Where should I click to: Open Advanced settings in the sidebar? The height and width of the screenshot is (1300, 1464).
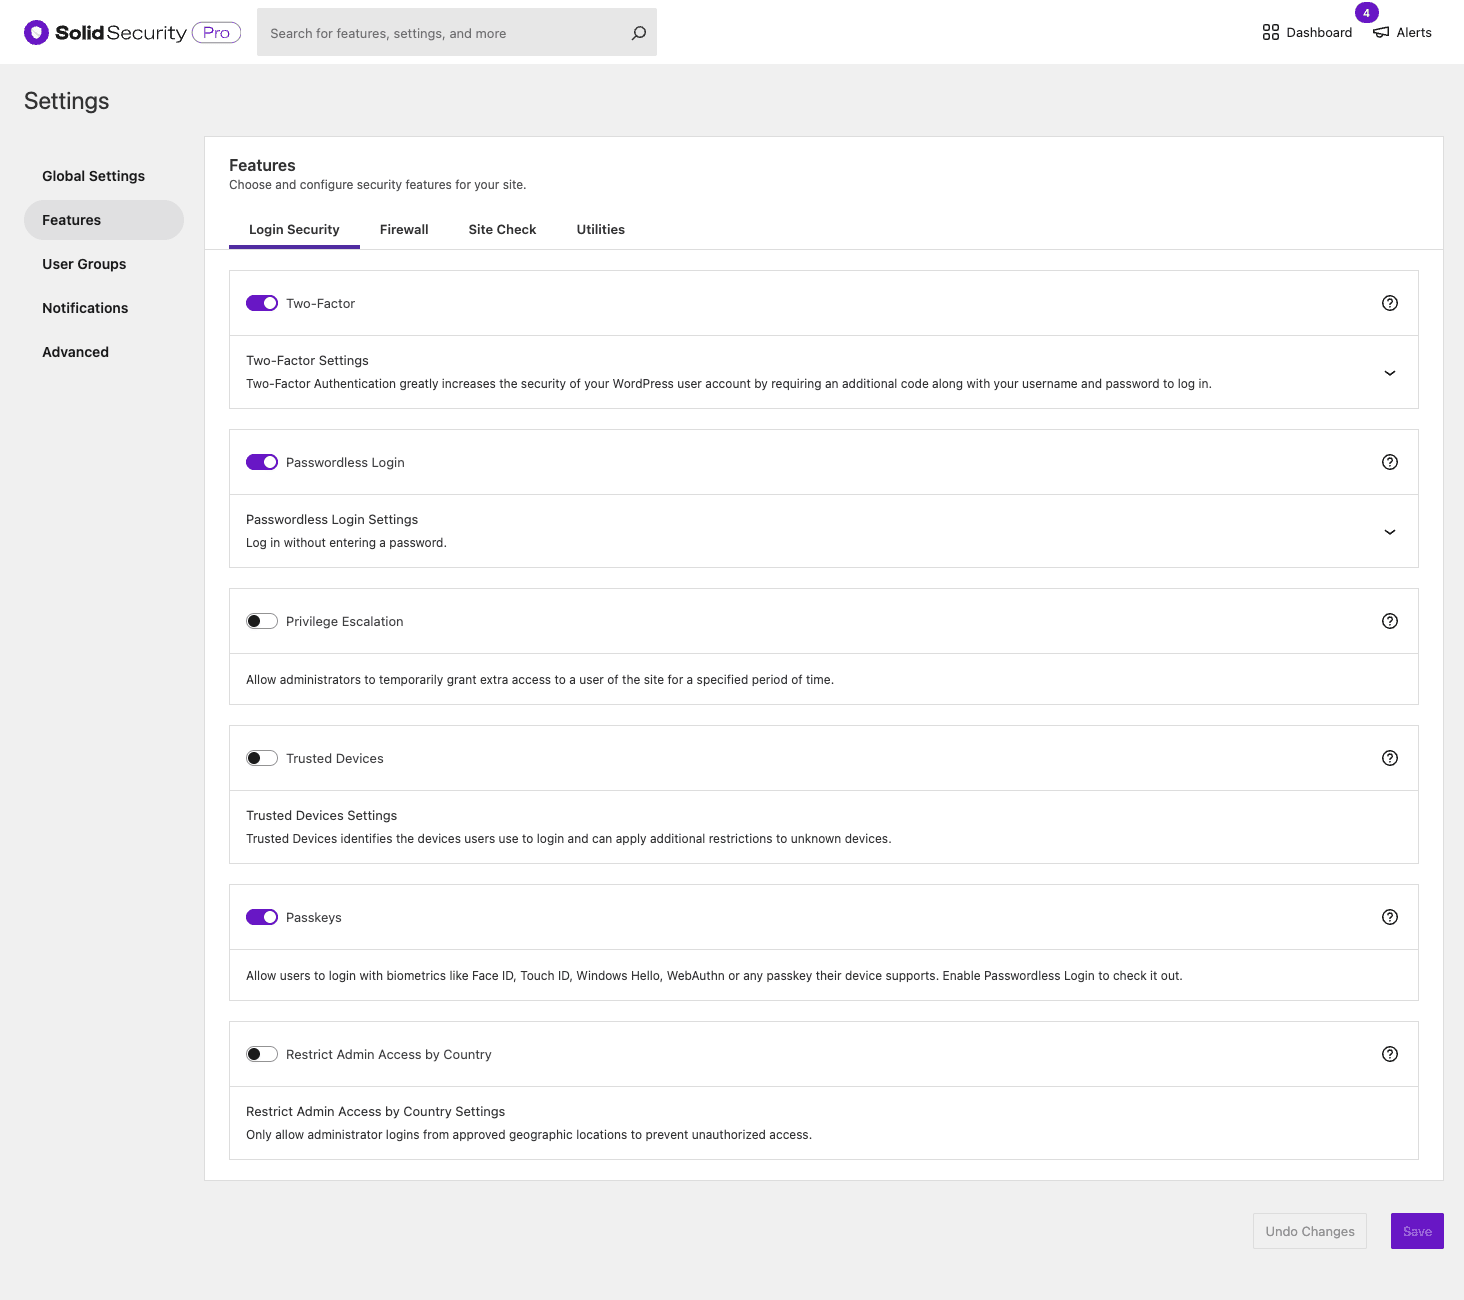point(104,352)
